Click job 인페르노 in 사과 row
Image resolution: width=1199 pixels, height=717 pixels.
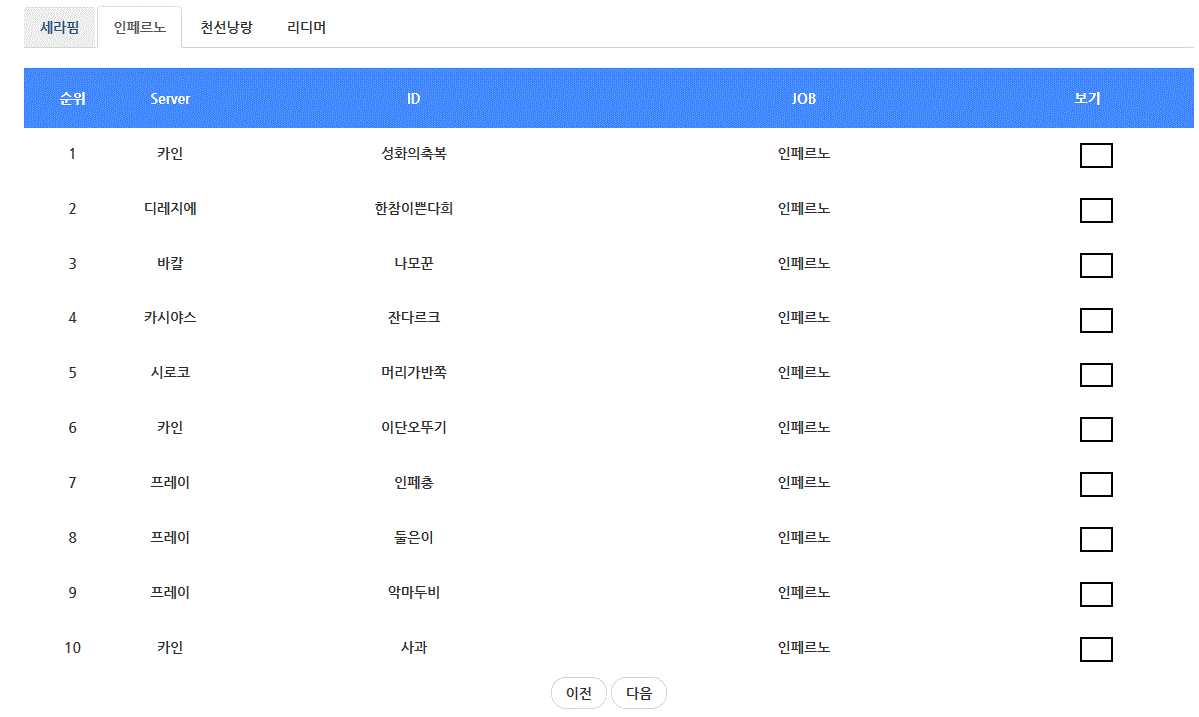(x=804, y=647)
